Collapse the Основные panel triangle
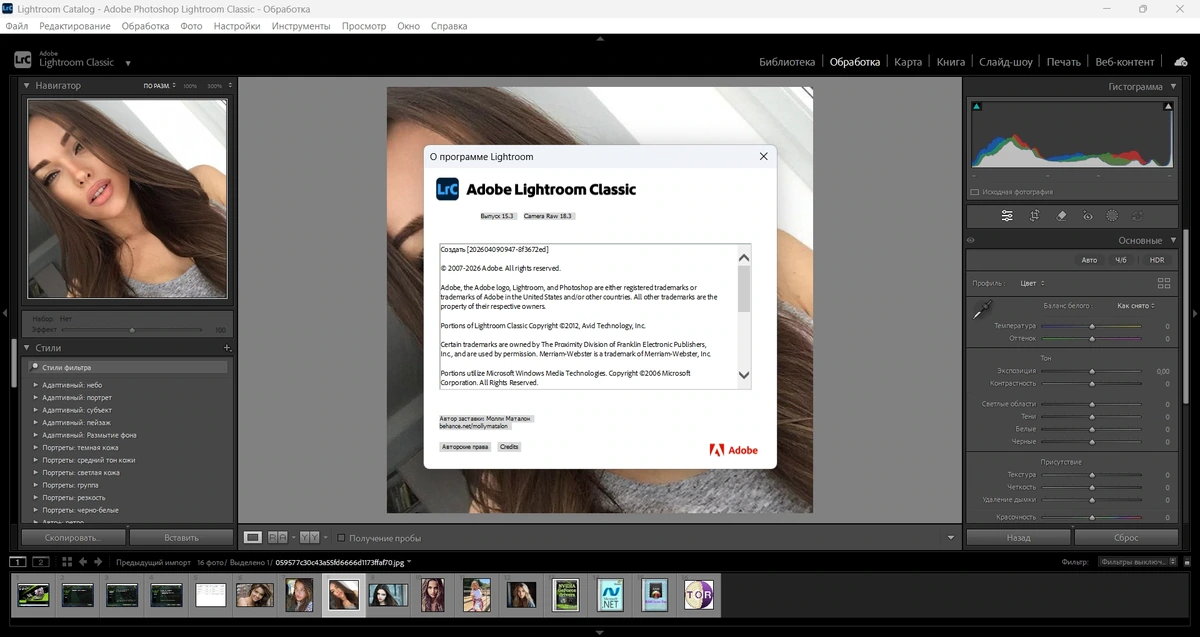The height and width of the screenshot is (637, 1200). 1173,240
